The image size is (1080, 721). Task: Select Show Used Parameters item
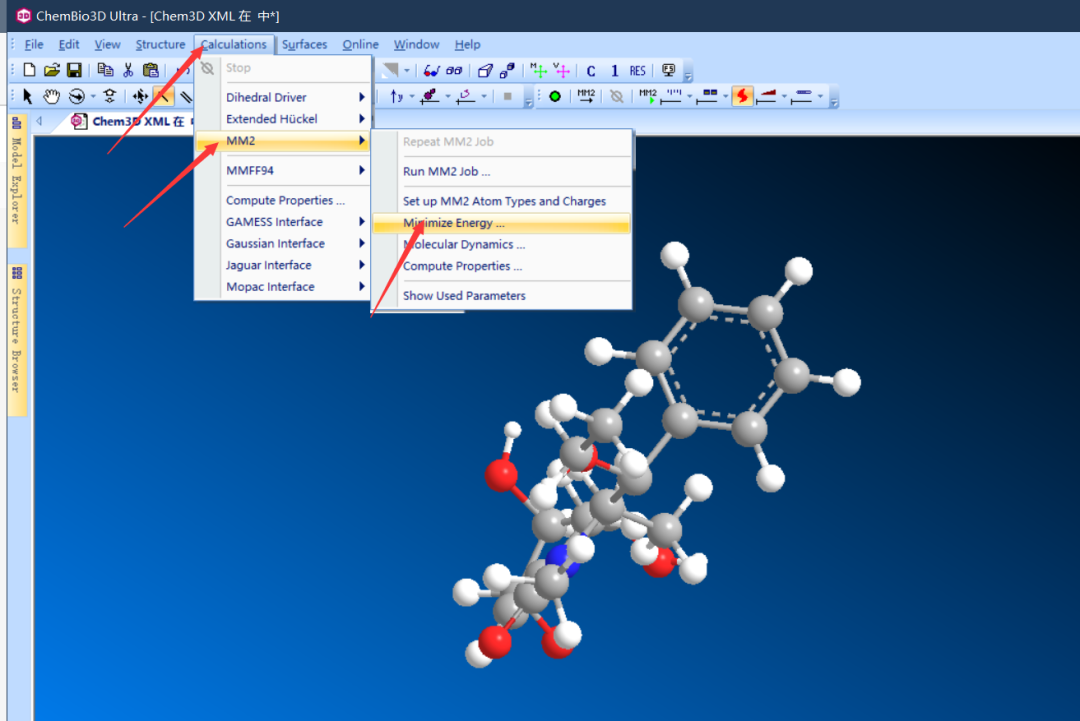(x=501, y=296)
